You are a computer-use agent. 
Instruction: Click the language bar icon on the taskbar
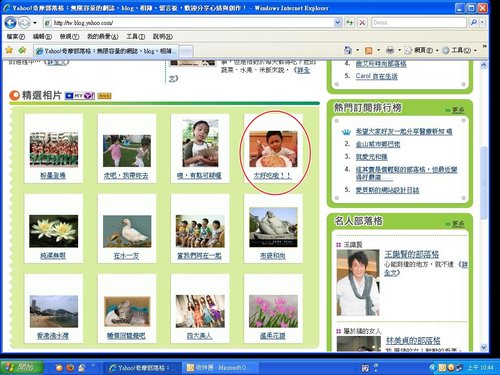coord(365,368)
